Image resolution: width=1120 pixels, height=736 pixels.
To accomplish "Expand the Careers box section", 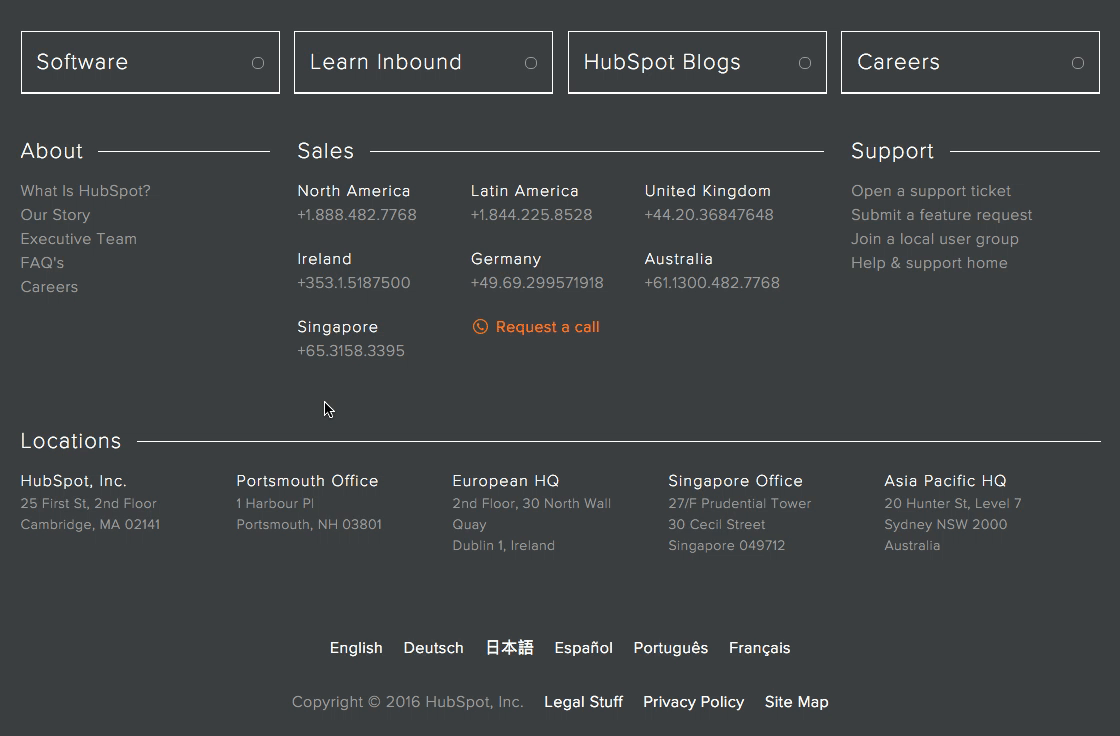I will tap(970, 62).
